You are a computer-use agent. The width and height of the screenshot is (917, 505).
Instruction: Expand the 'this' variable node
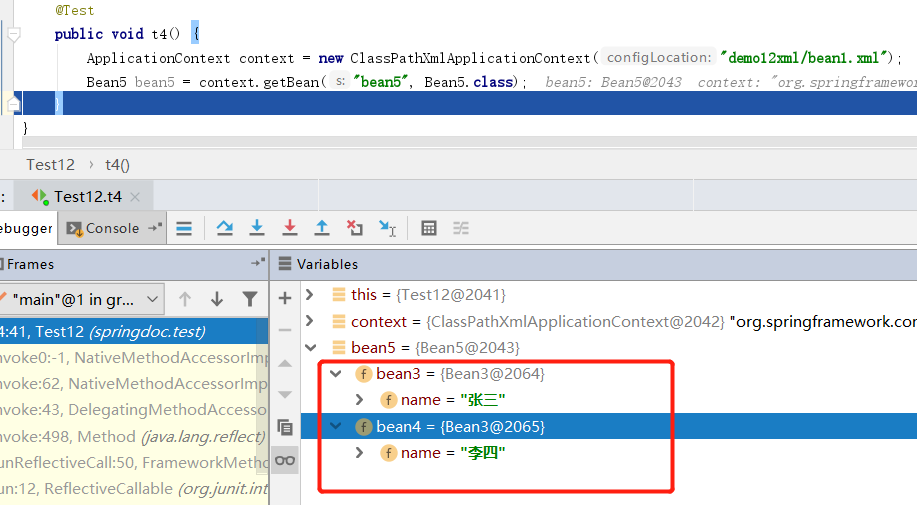click(x=310, y=295)
